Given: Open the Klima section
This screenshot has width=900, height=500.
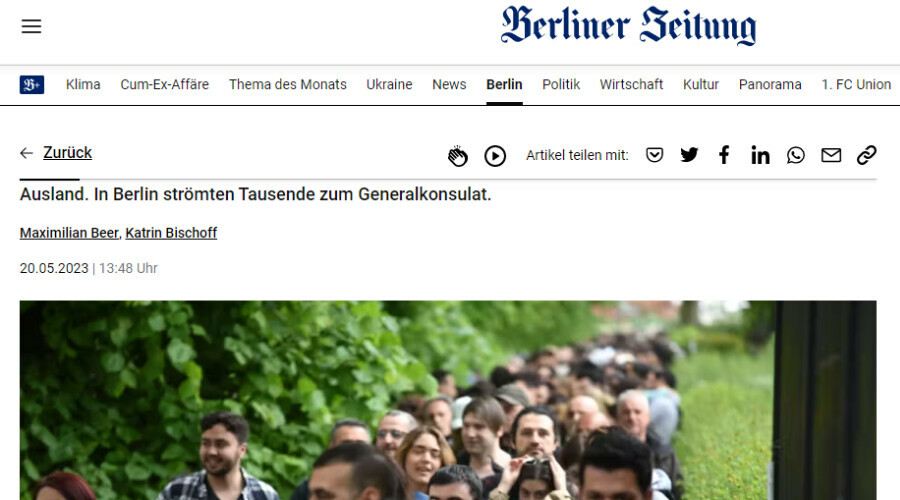Looking at the screenshot, I should tap(83, 84).
